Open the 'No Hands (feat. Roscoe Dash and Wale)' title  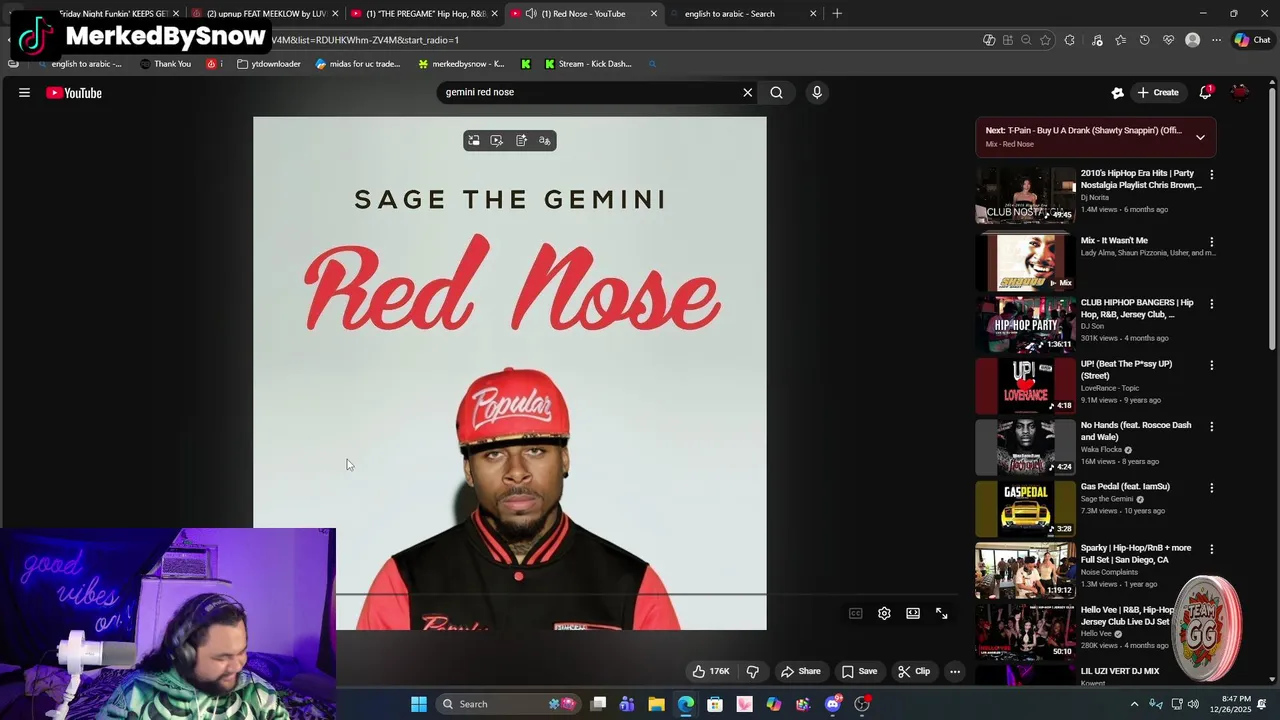(x=1136, y=431)
